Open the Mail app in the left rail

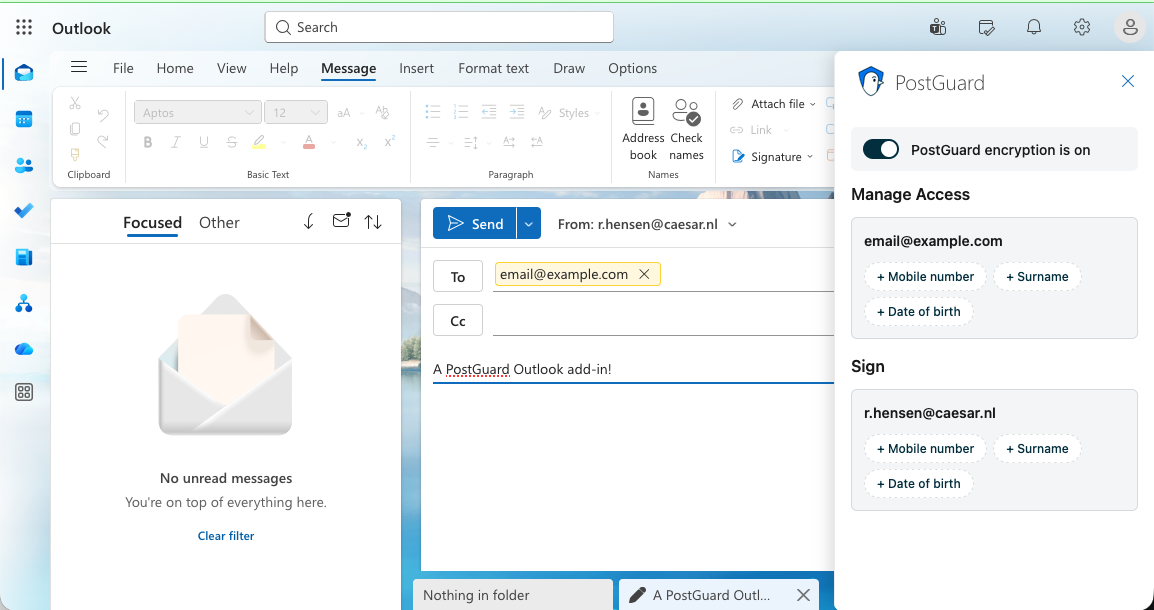24,73
